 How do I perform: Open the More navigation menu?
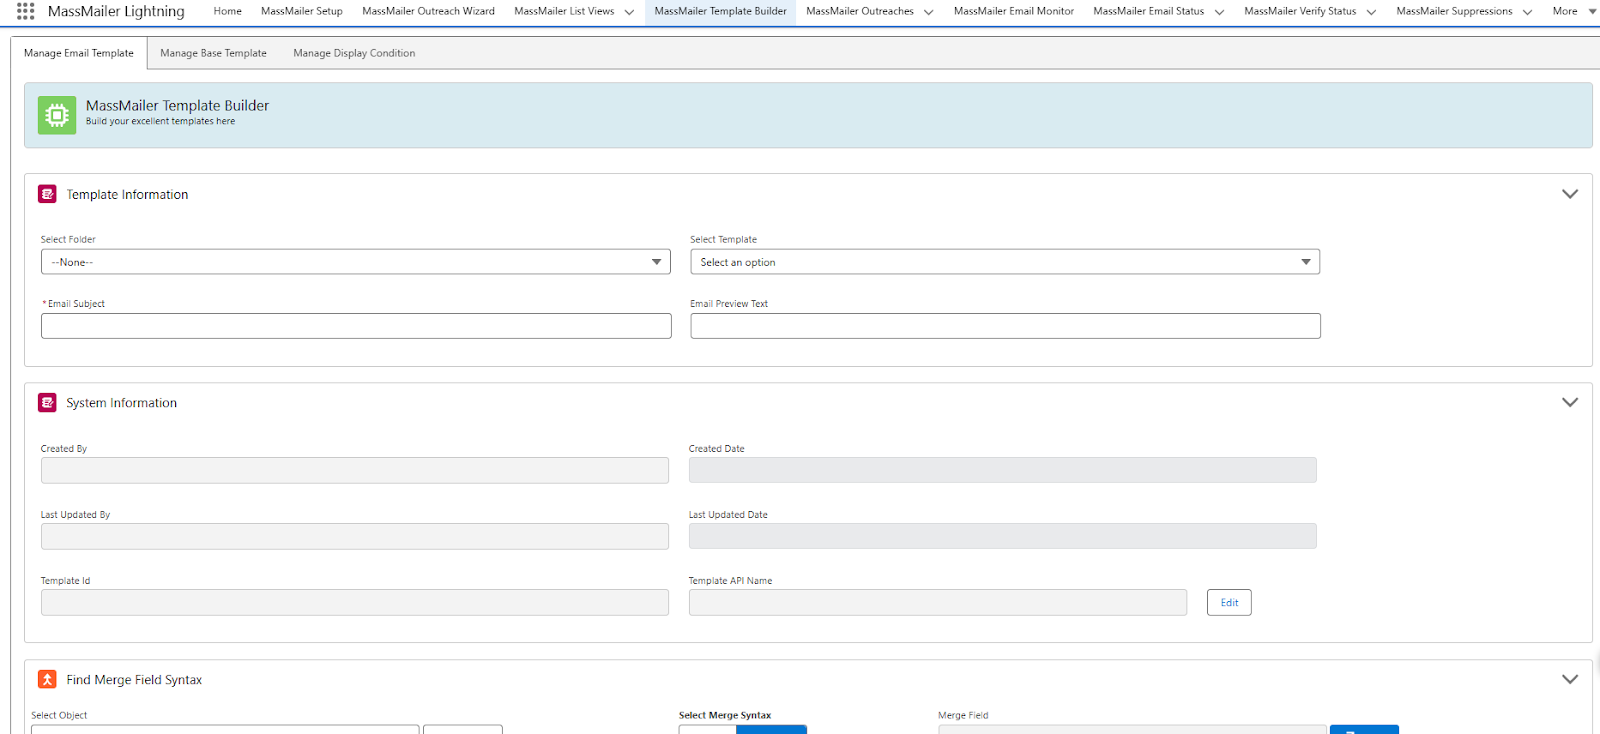[1572, 11]
